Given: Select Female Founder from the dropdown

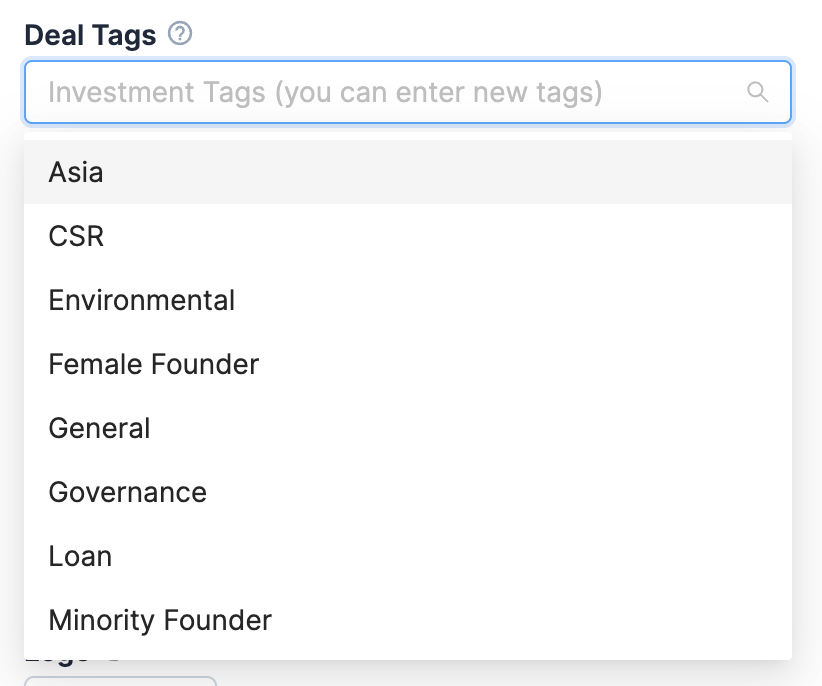Looking at the screenshot, I should [x=153, y=365].
